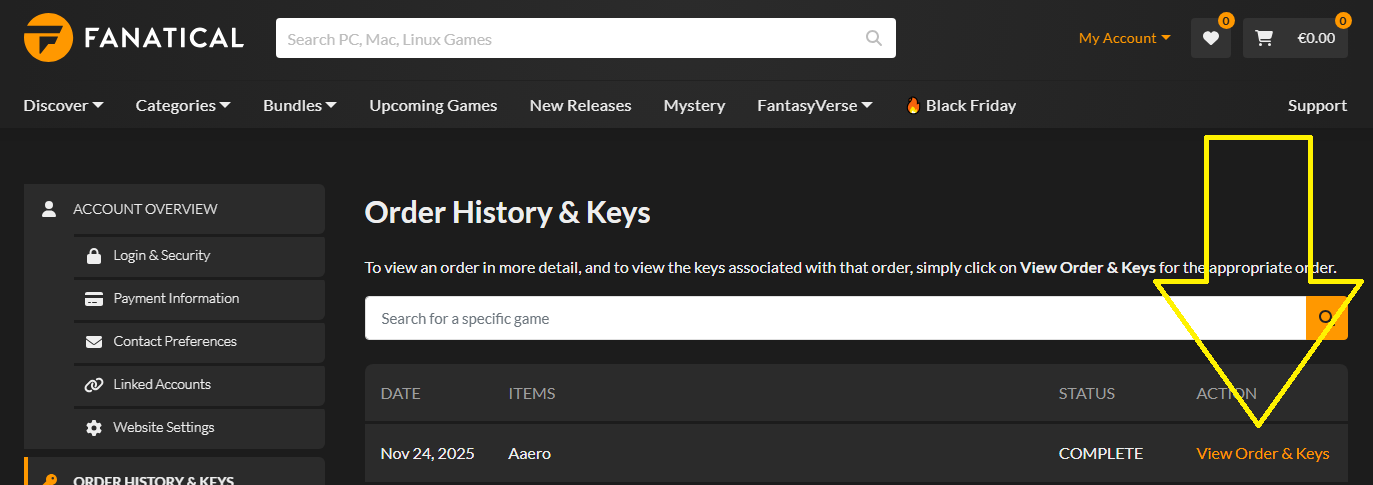Click the Website Settings gear icon
The height and width of the screenshot is (485, 1373).
coord(94,428)
